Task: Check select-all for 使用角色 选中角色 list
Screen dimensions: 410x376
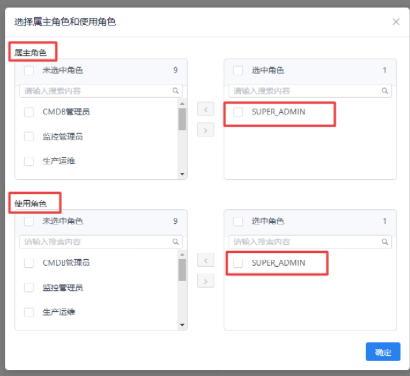Action: 238,221
